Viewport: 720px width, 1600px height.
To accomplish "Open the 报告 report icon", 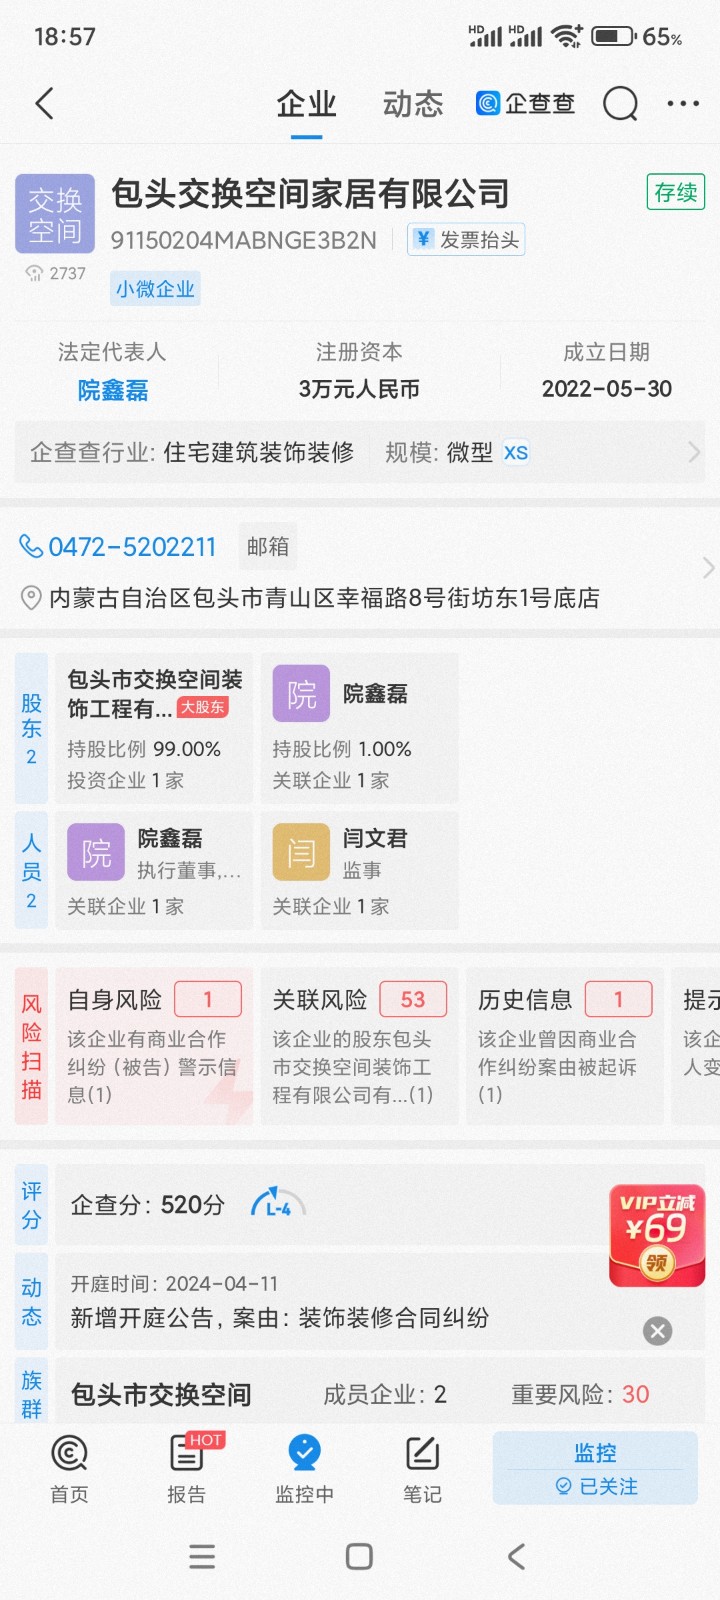I will point(186,1468).
